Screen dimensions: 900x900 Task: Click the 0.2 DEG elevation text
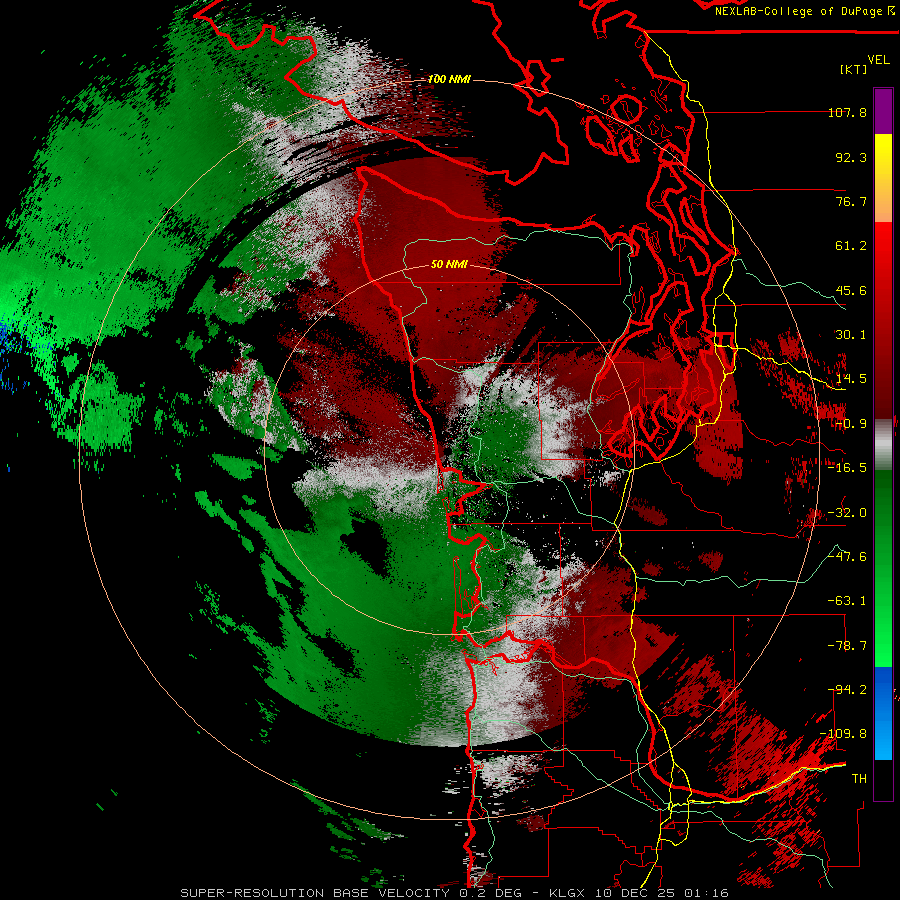pos(490,893)
